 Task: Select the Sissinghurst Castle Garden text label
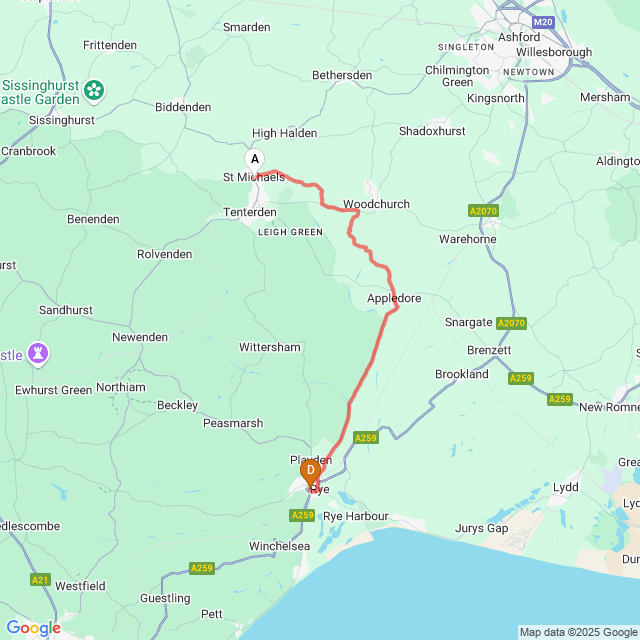40,92
